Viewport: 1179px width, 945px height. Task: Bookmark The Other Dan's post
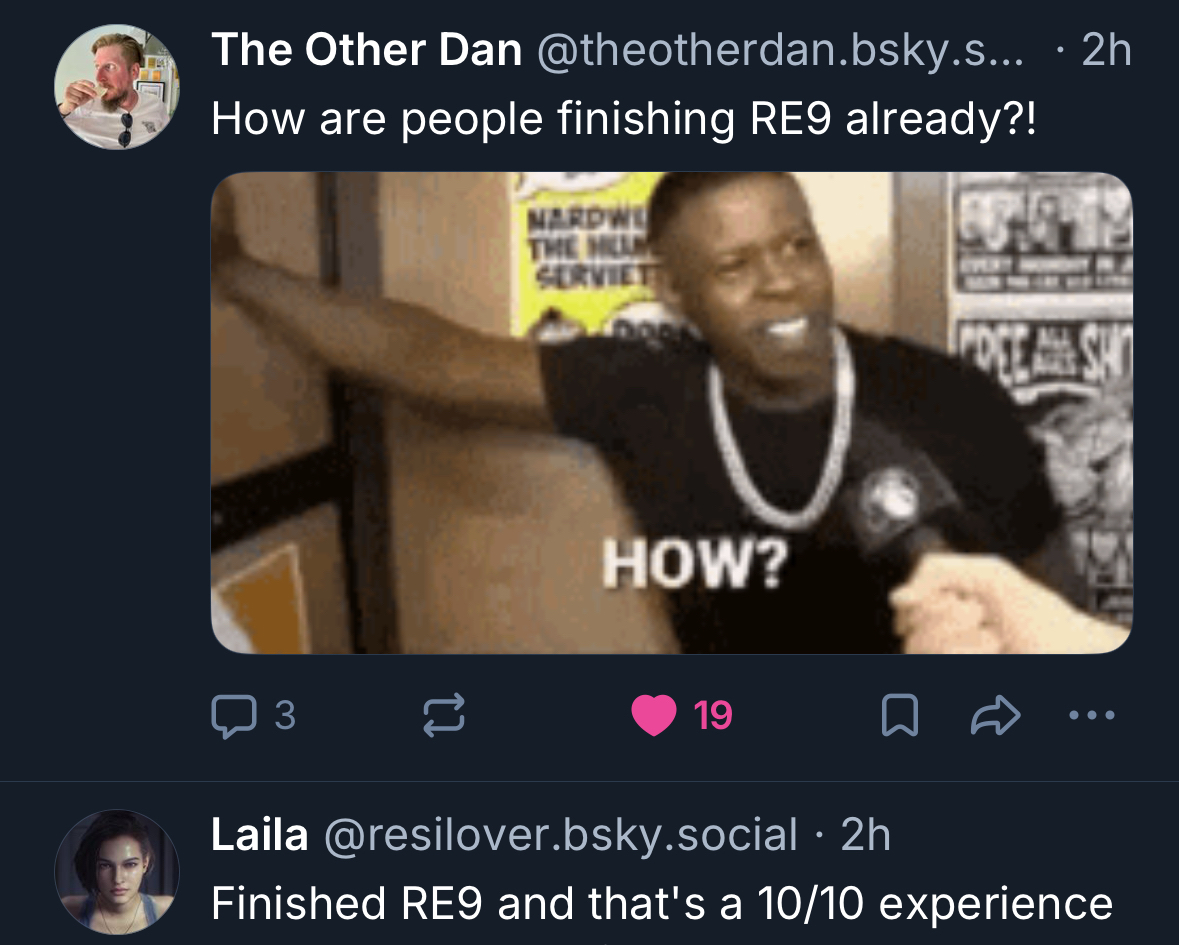[x=899, y=715]
